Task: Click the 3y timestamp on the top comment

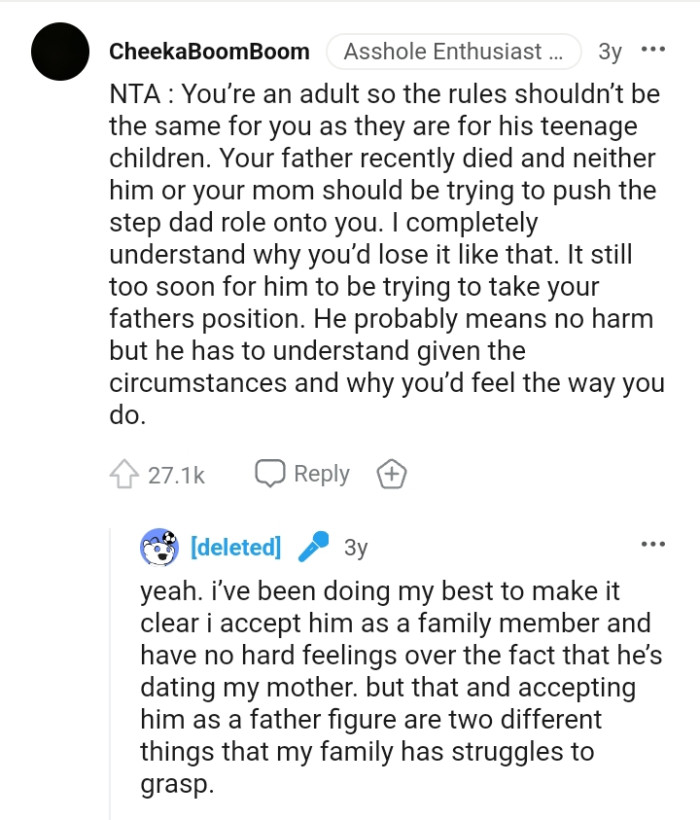Action: pos(606,49)
